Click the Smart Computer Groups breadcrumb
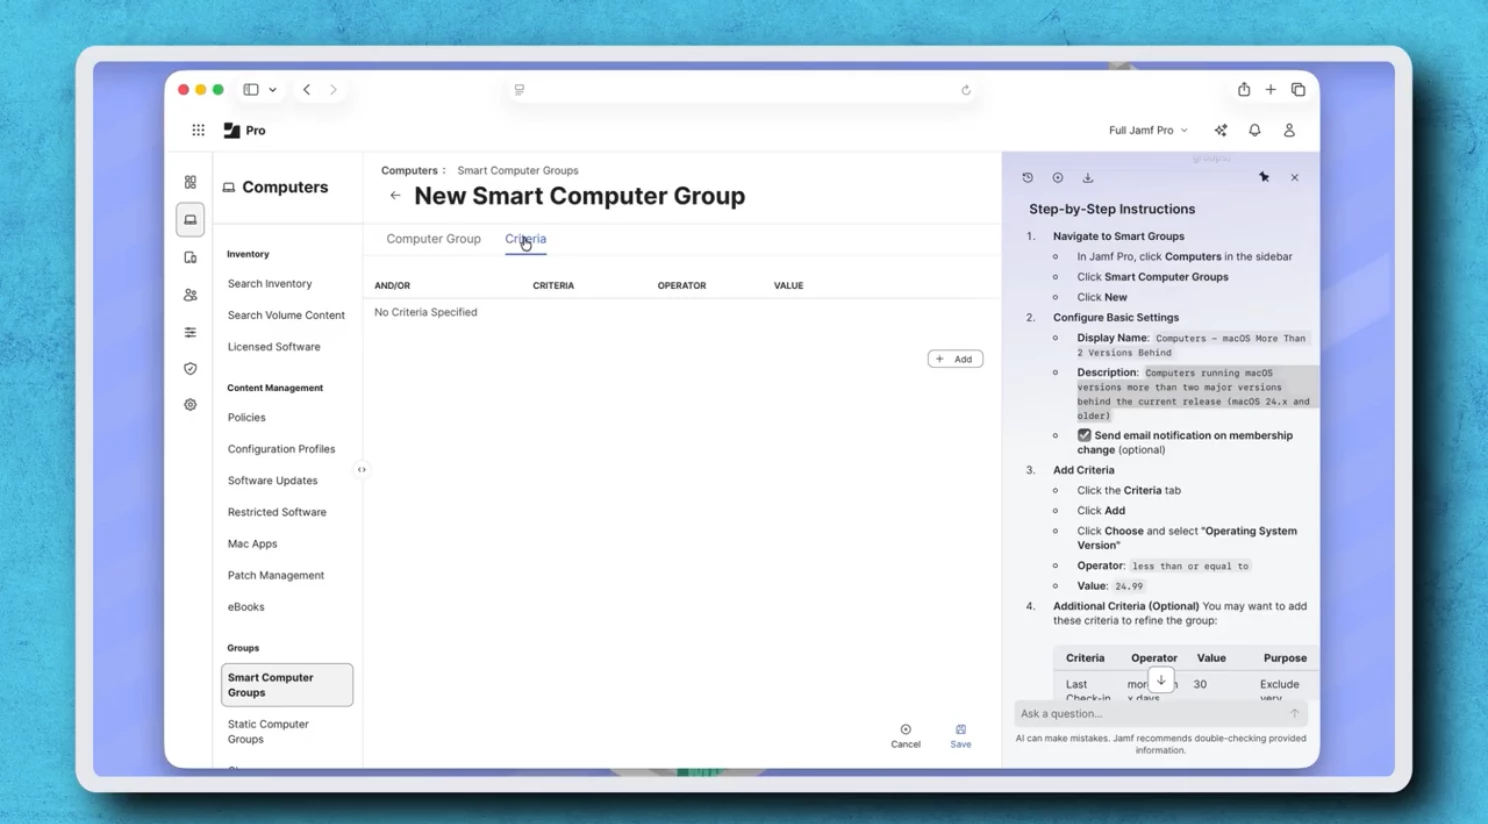The width and height of the screenshot is (1488, 824). tap(518, 171)
